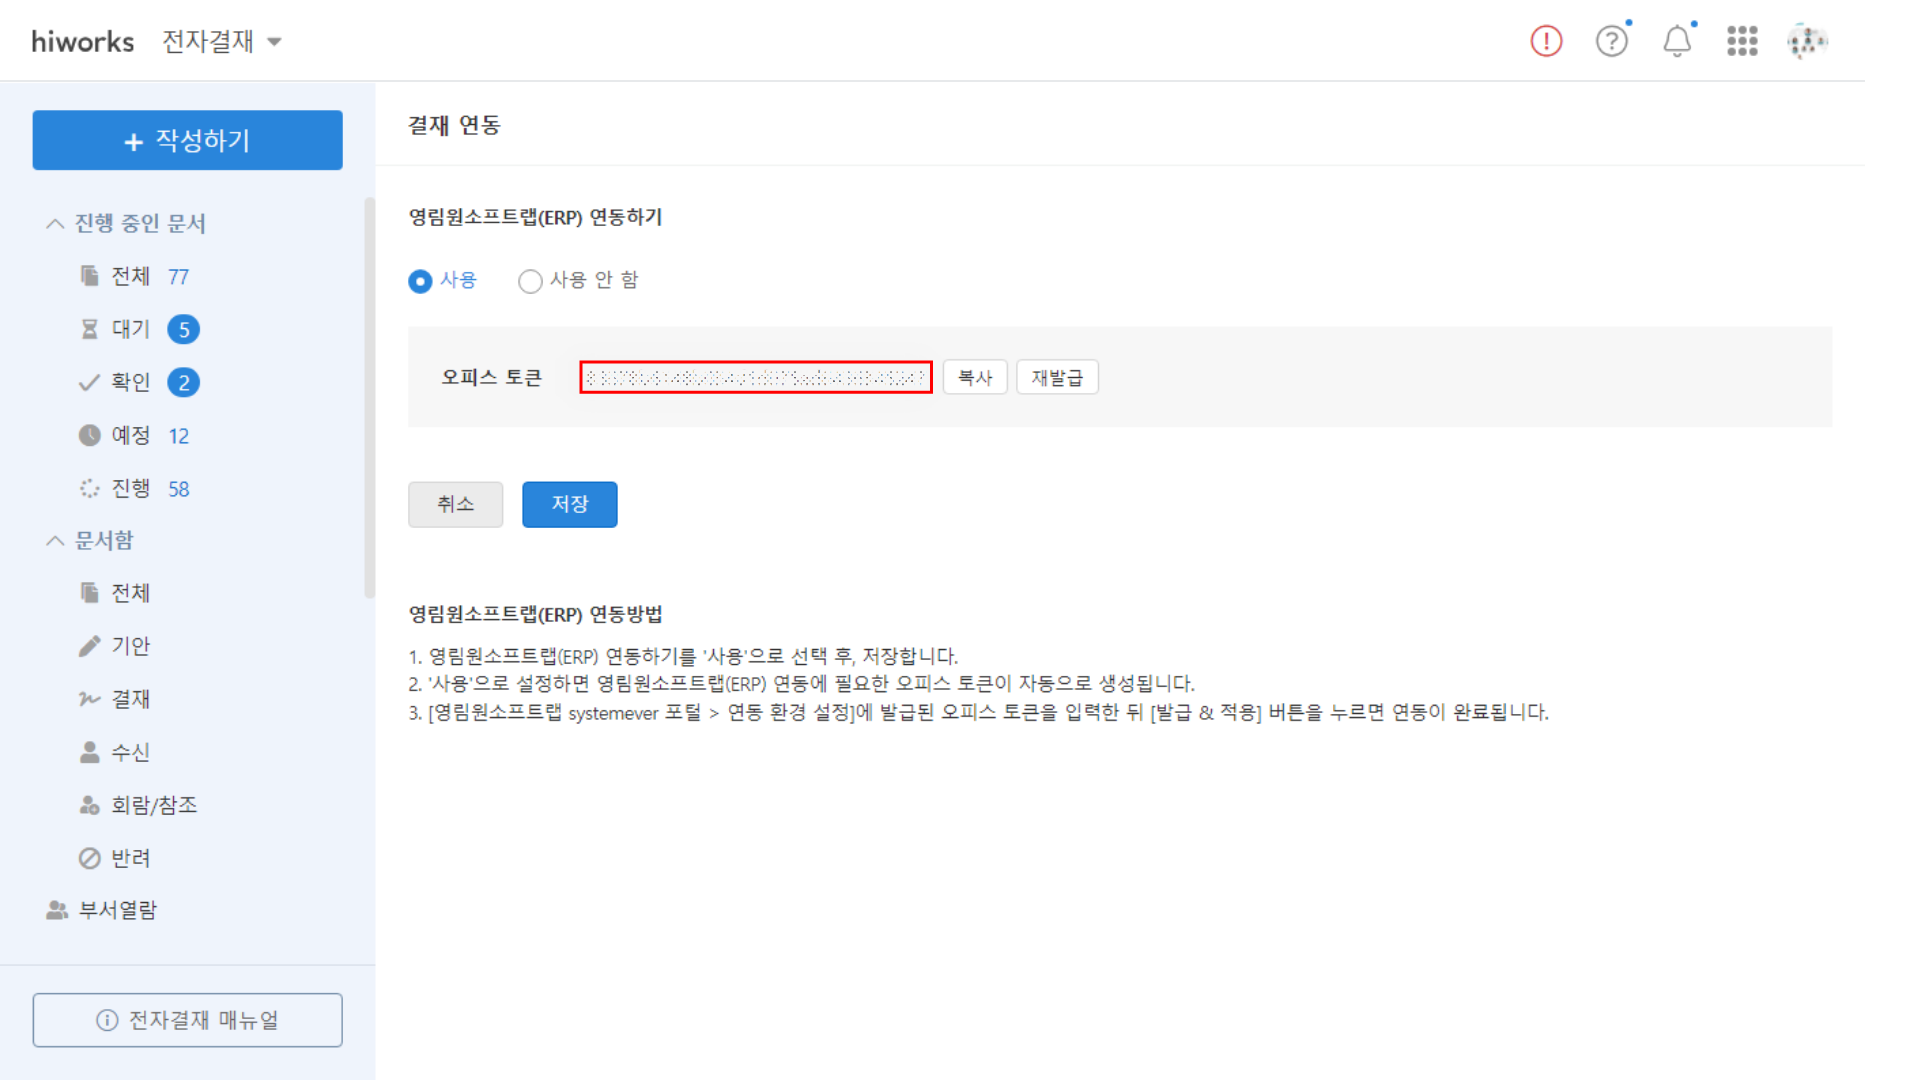Open the help question mark icon

coord(1611,41)
